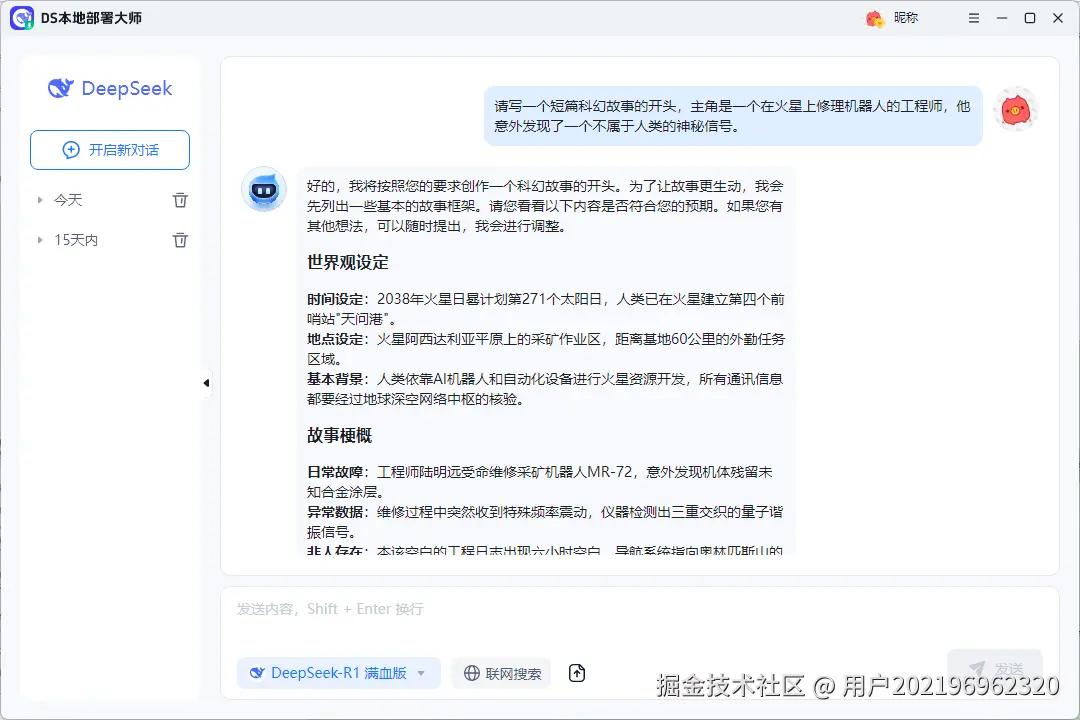Image resolution: width=1080 pixels, height=720 pixels.
Task: Open the hamburger menu in title bar
Action: [973, 17]
